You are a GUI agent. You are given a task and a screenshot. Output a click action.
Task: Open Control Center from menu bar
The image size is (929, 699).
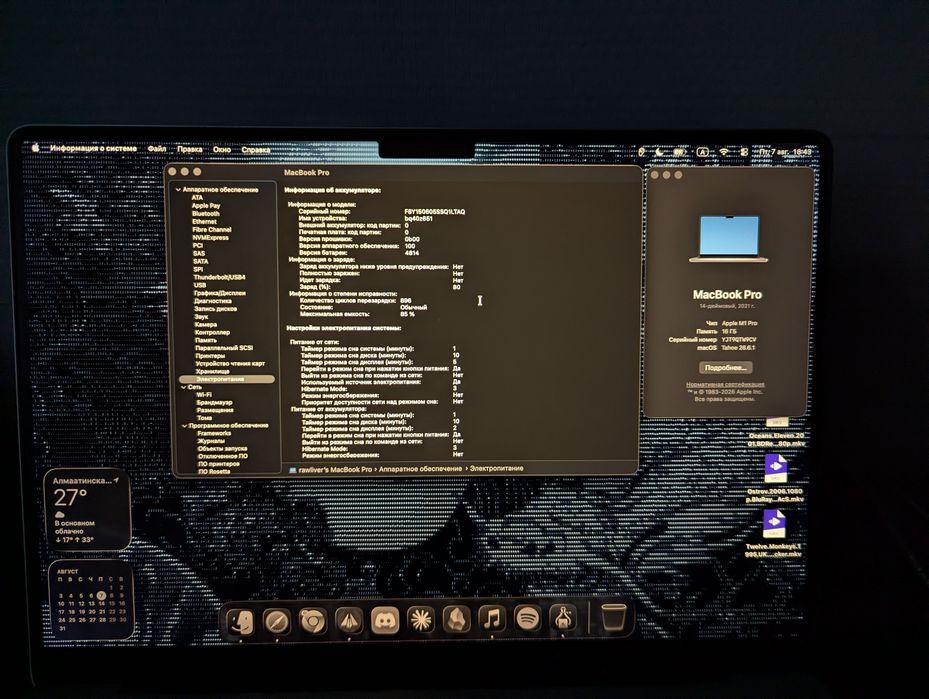(x=745, y=152)
